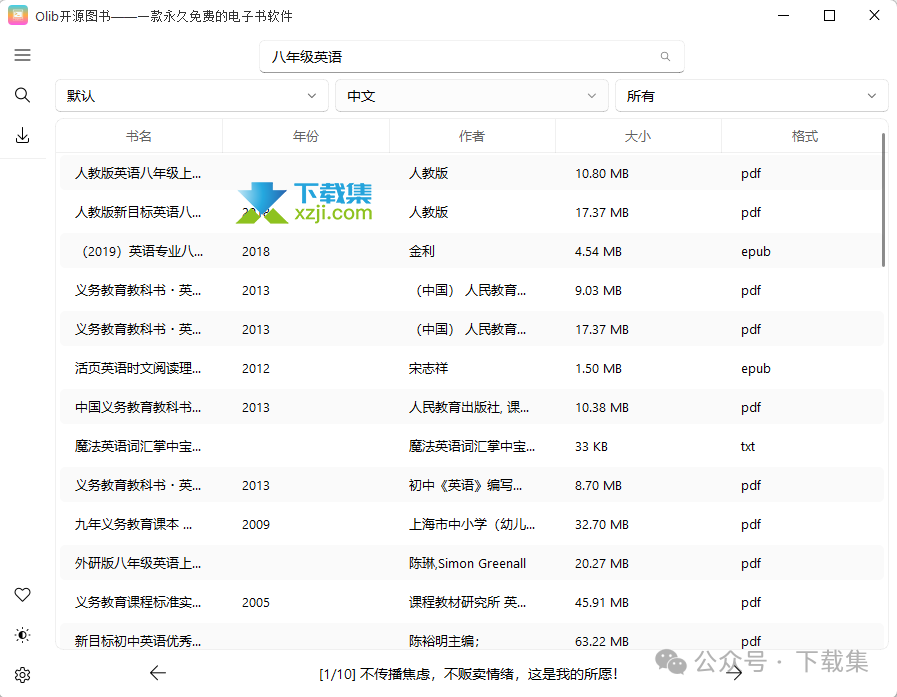Go to previous page with left arrow
This screenshot has width=897, height=697.
click(x=157, y=673)
